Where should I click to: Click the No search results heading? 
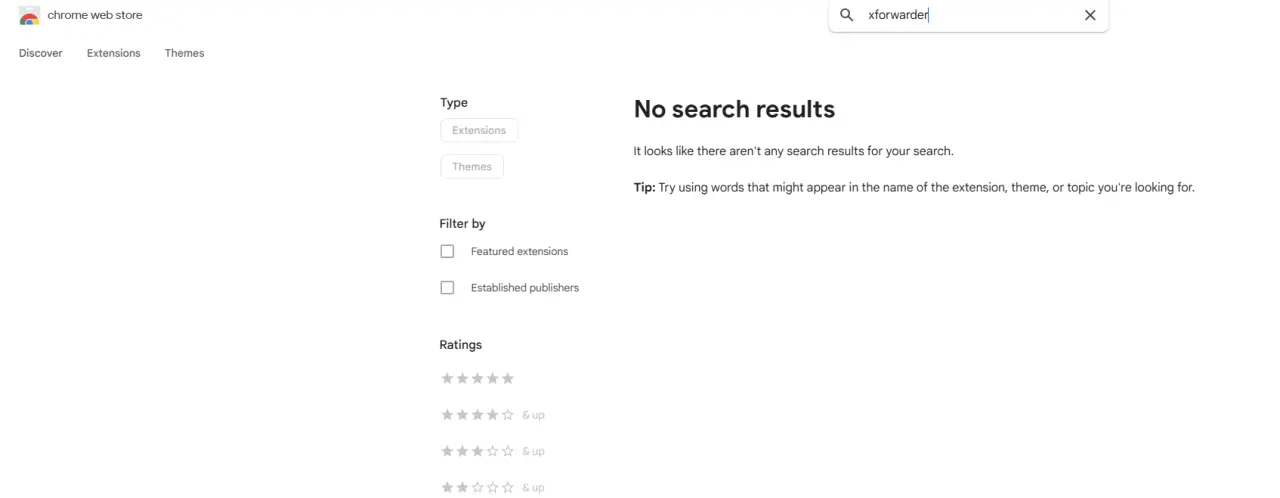(x=734, y=109)
